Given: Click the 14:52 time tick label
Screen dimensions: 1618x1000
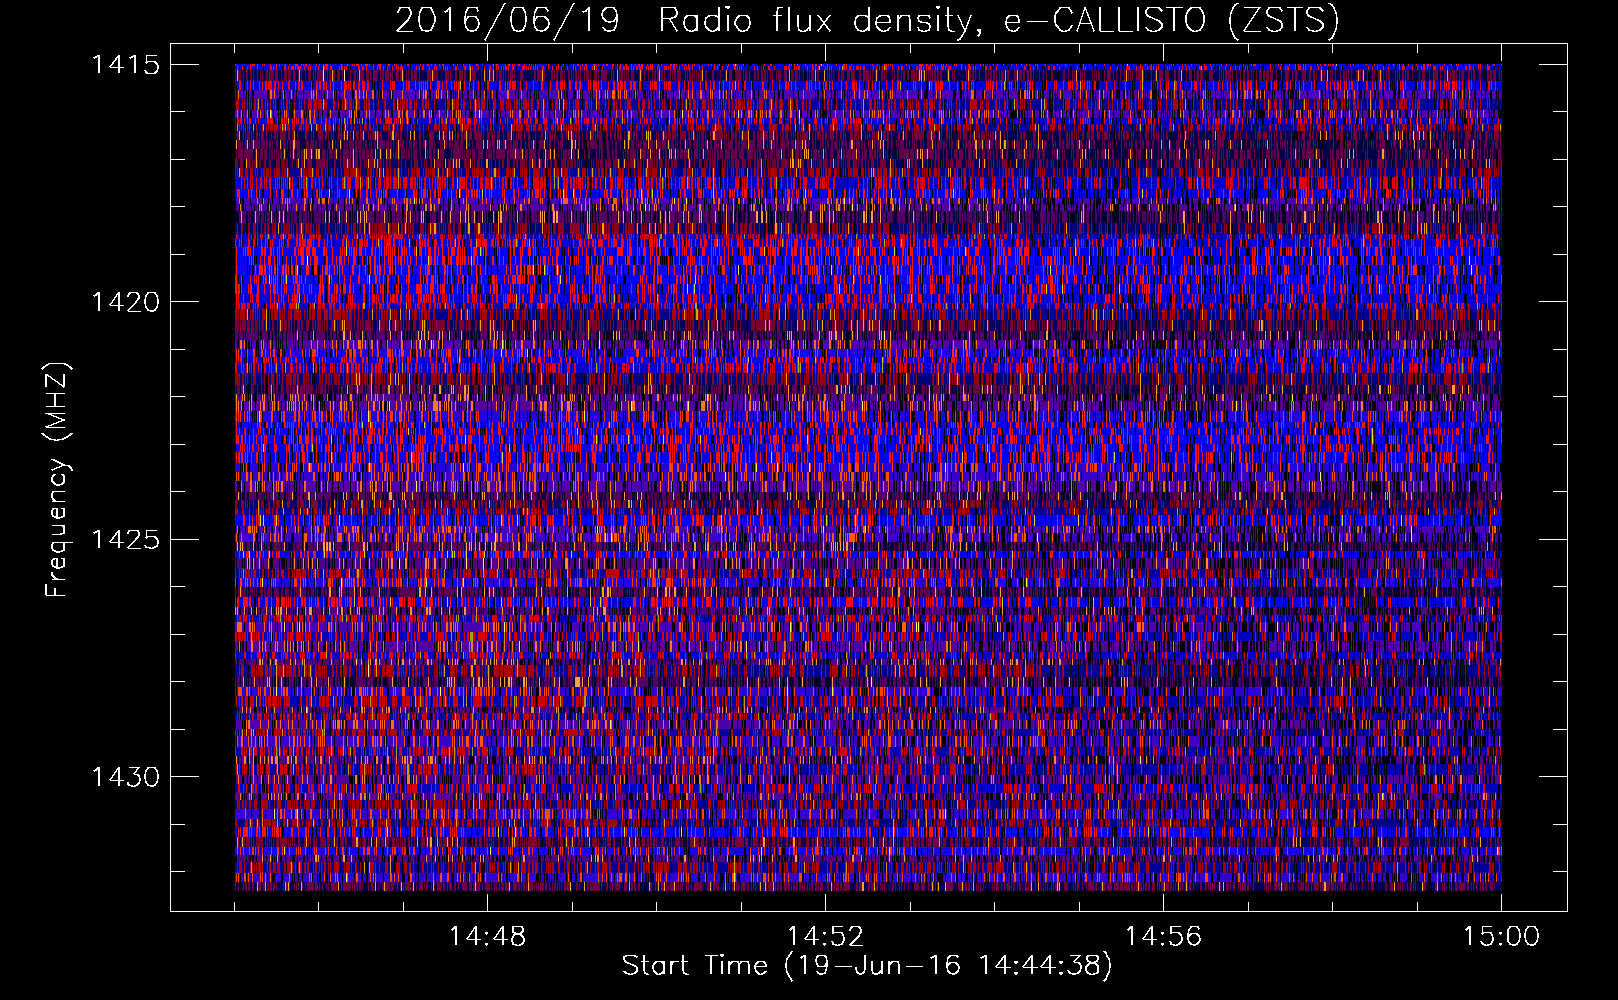Looking at the screenshot, I should [825, 937].
